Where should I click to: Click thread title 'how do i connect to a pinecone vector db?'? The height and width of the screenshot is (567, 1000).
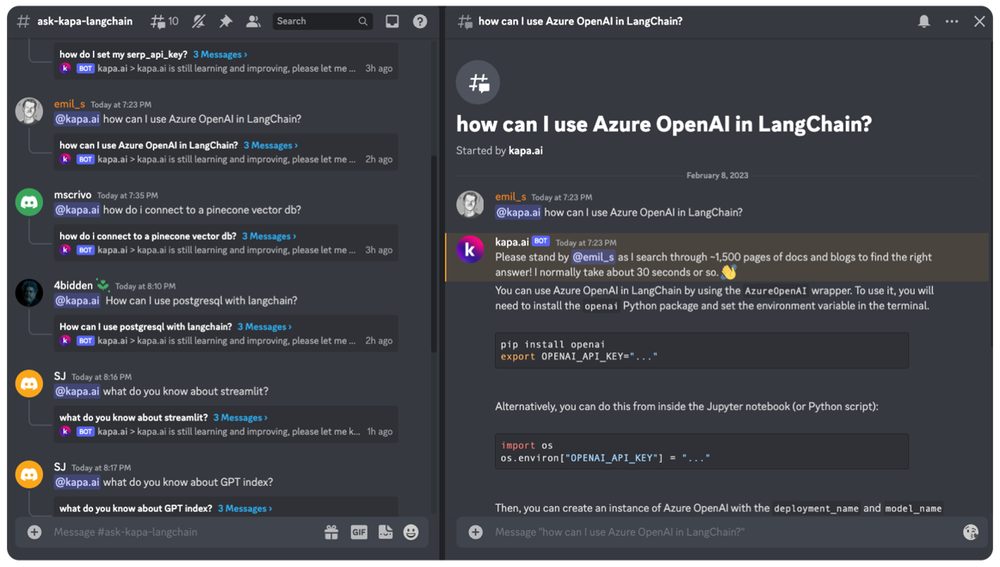(x=148, y=236)
